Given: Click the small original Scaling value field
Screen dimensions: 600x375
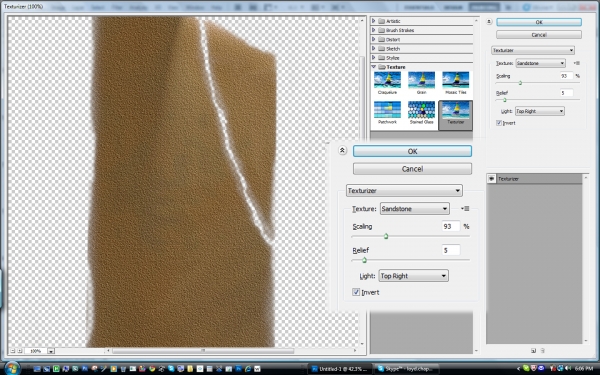Looking at the screenshot, I should [x=566, y=76].
